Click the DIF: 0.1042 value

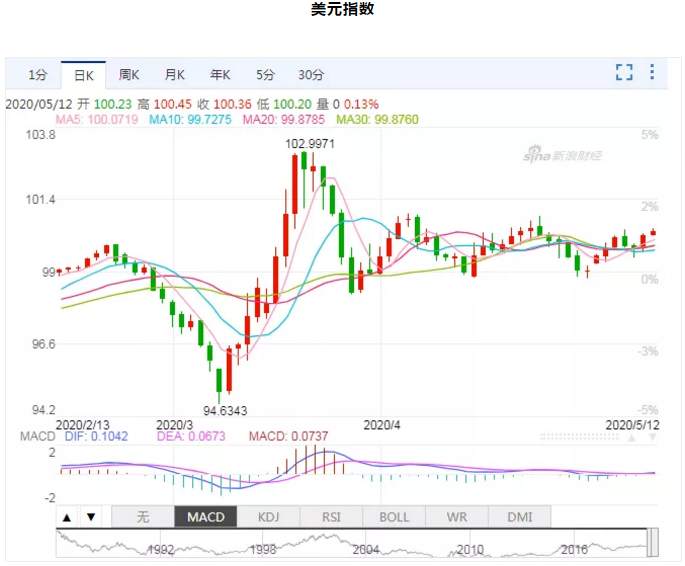click(x=96, y=436)
